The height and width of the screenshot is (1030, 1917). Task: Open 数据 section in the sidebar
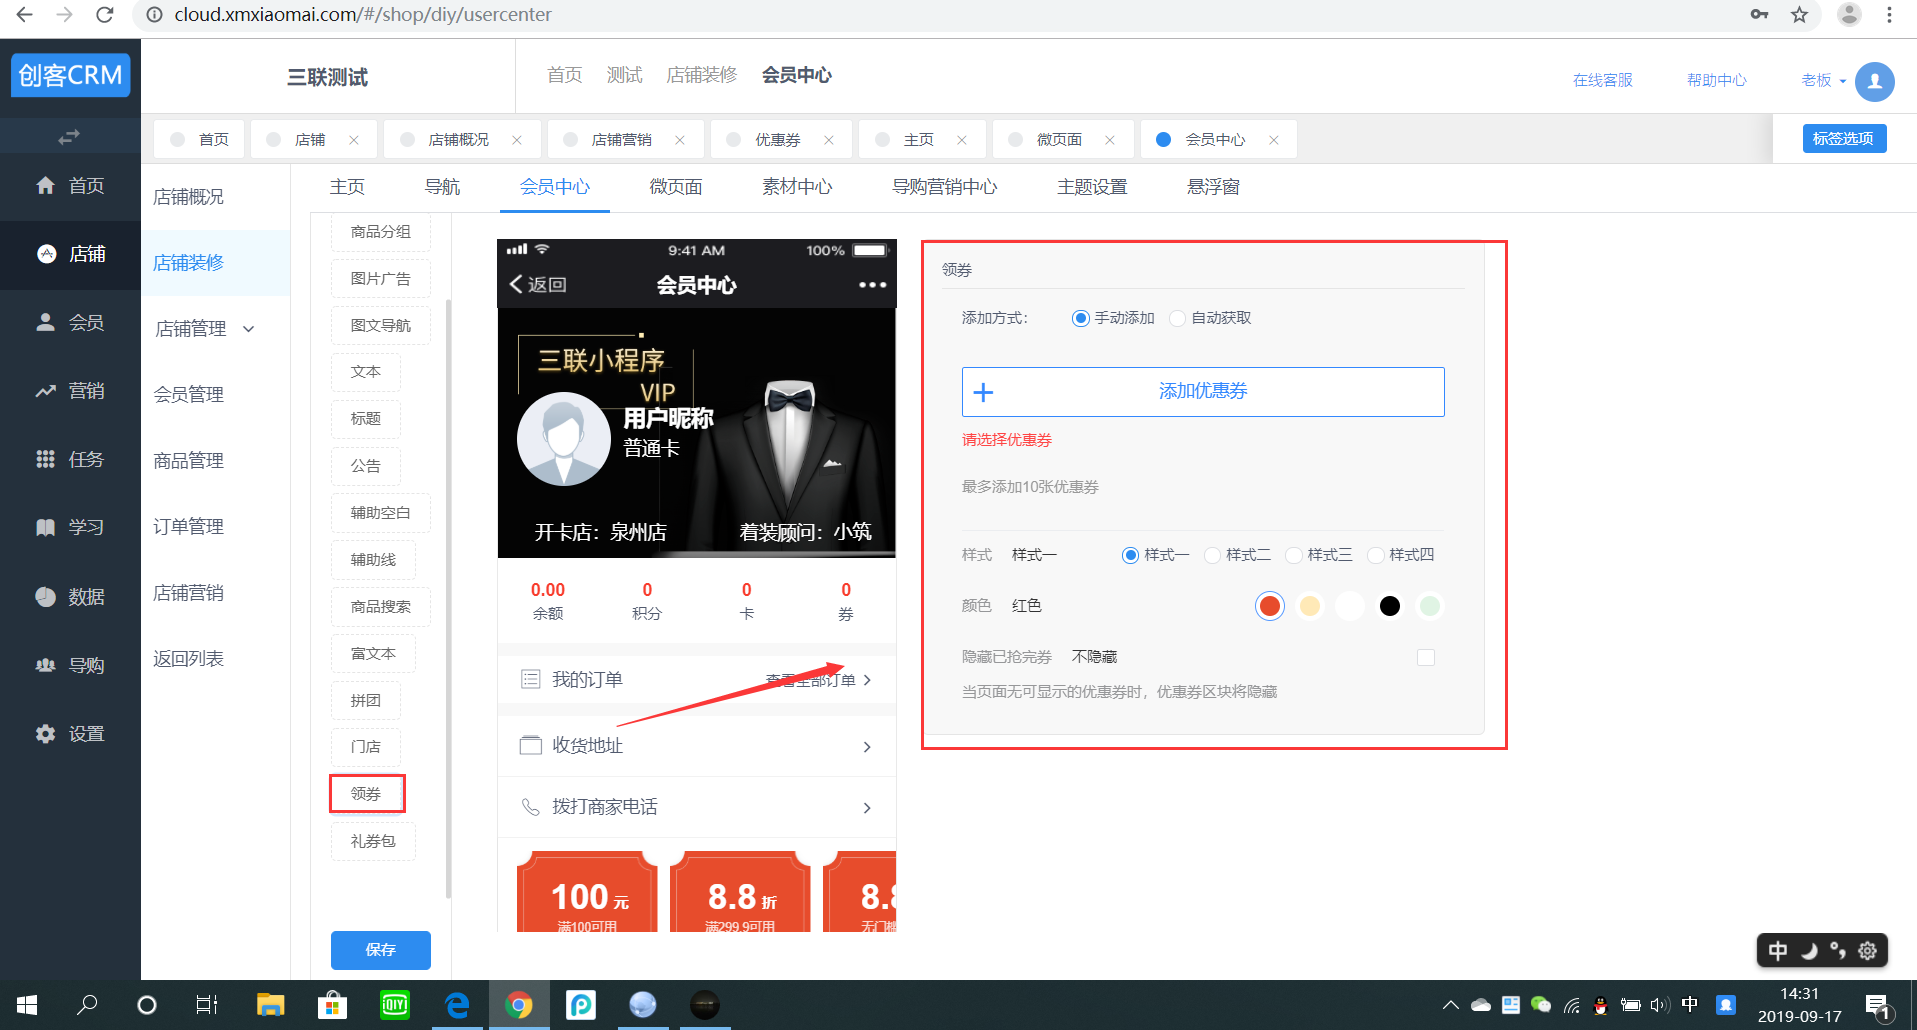pos(70,597)
